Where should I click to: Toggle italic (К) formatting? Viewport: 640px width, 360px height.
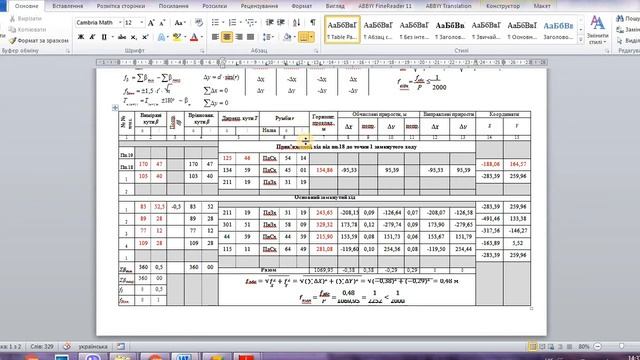92,37
